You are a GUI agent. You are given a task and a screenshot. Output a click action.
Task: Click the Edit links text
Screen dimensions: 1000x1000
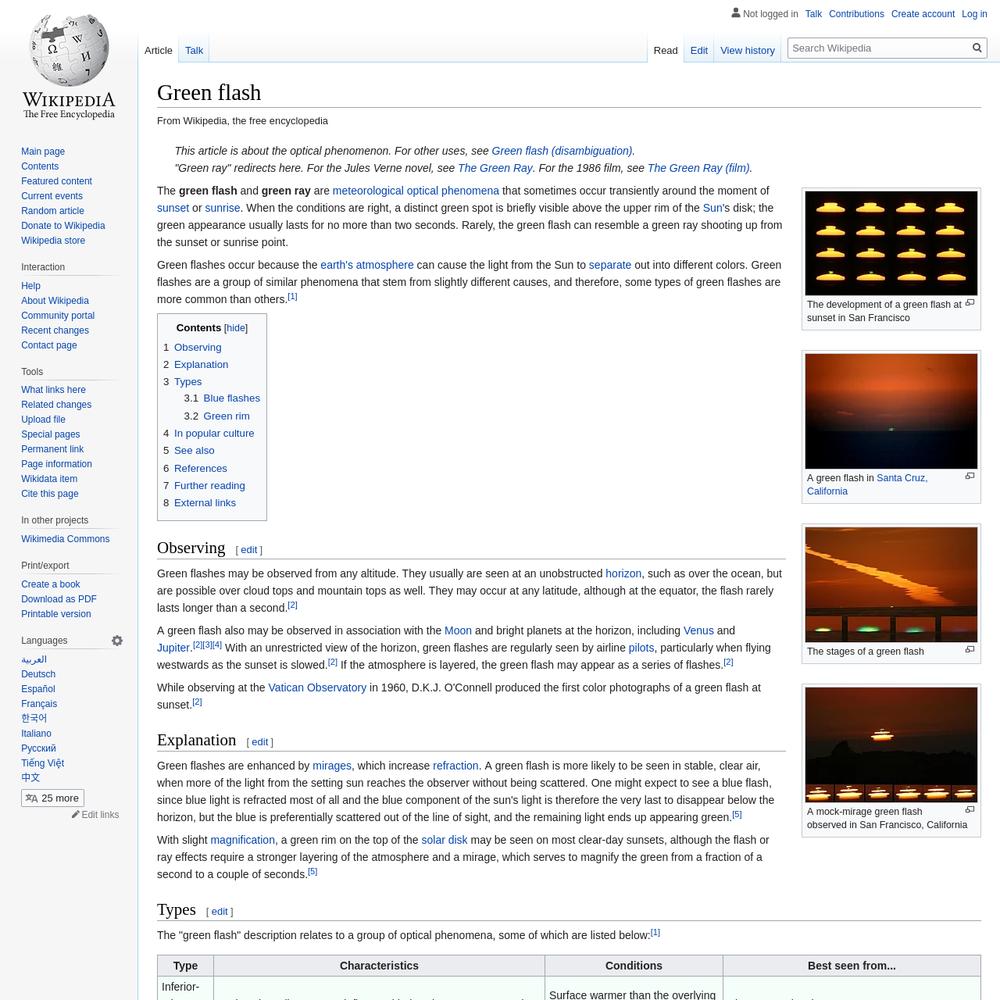100,814
